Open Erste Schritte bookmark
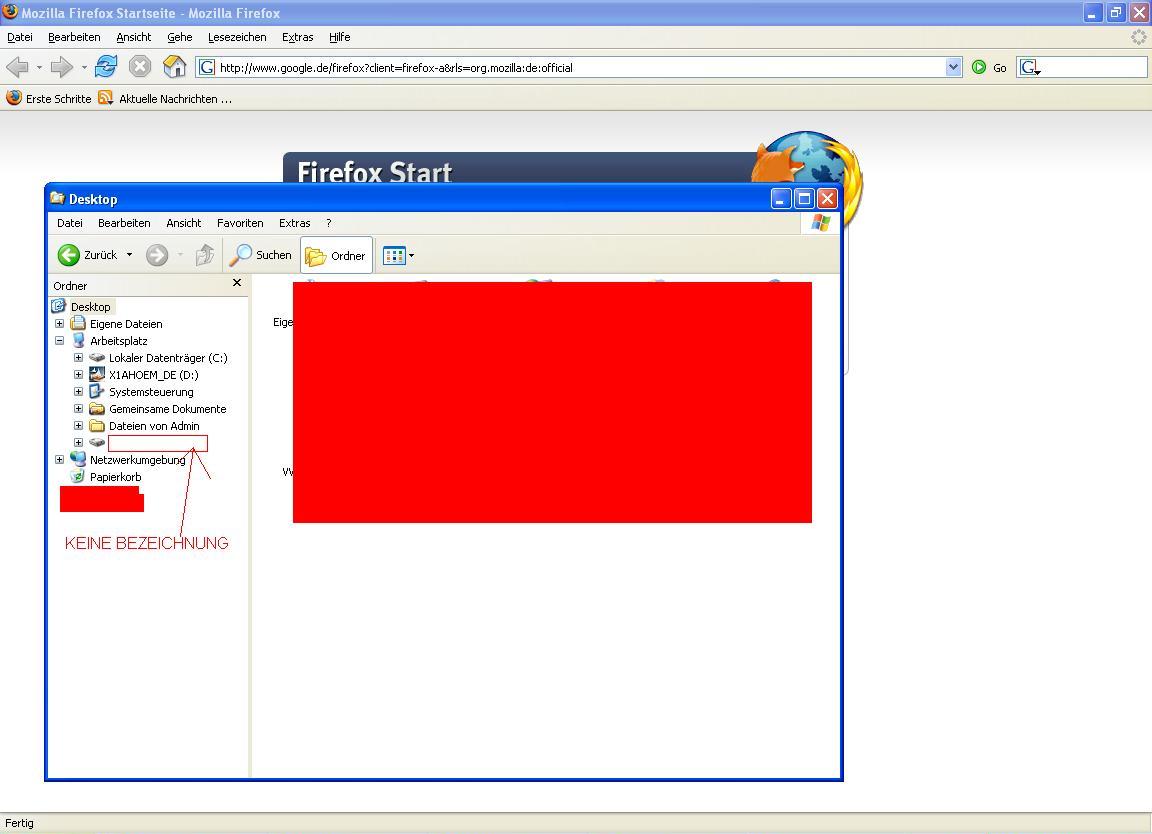 pos(48,98)
